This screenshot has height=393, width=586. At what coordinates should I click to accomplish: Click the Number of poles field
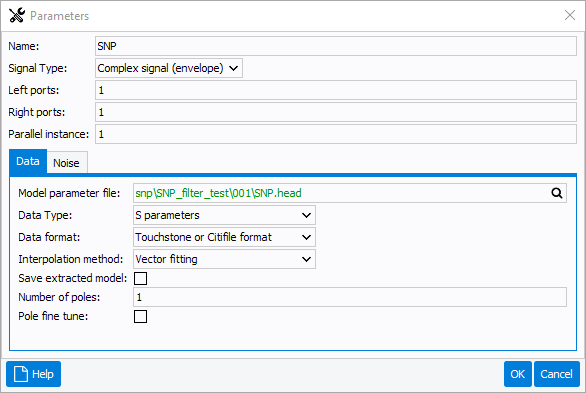[x=350, y=297]
